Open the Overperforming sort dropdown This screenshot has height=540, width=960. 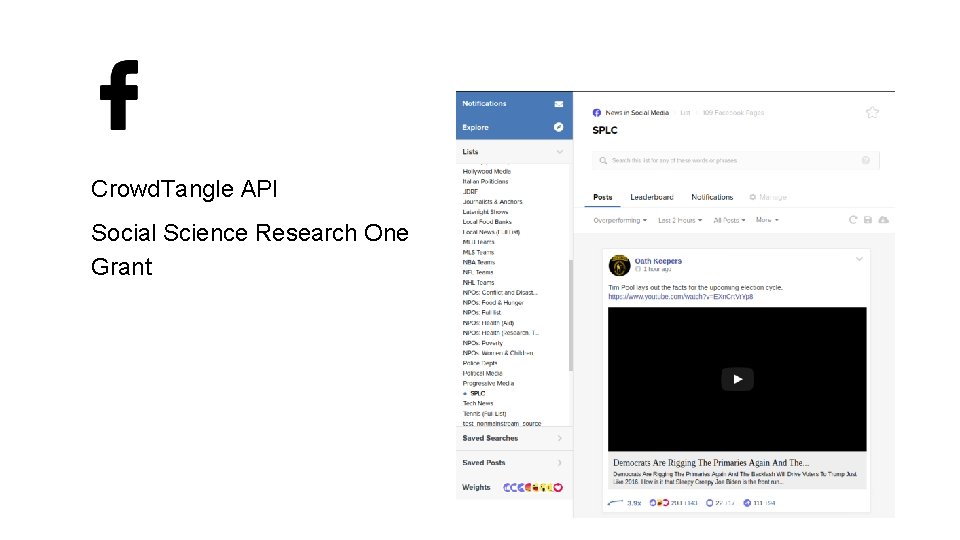620,220
